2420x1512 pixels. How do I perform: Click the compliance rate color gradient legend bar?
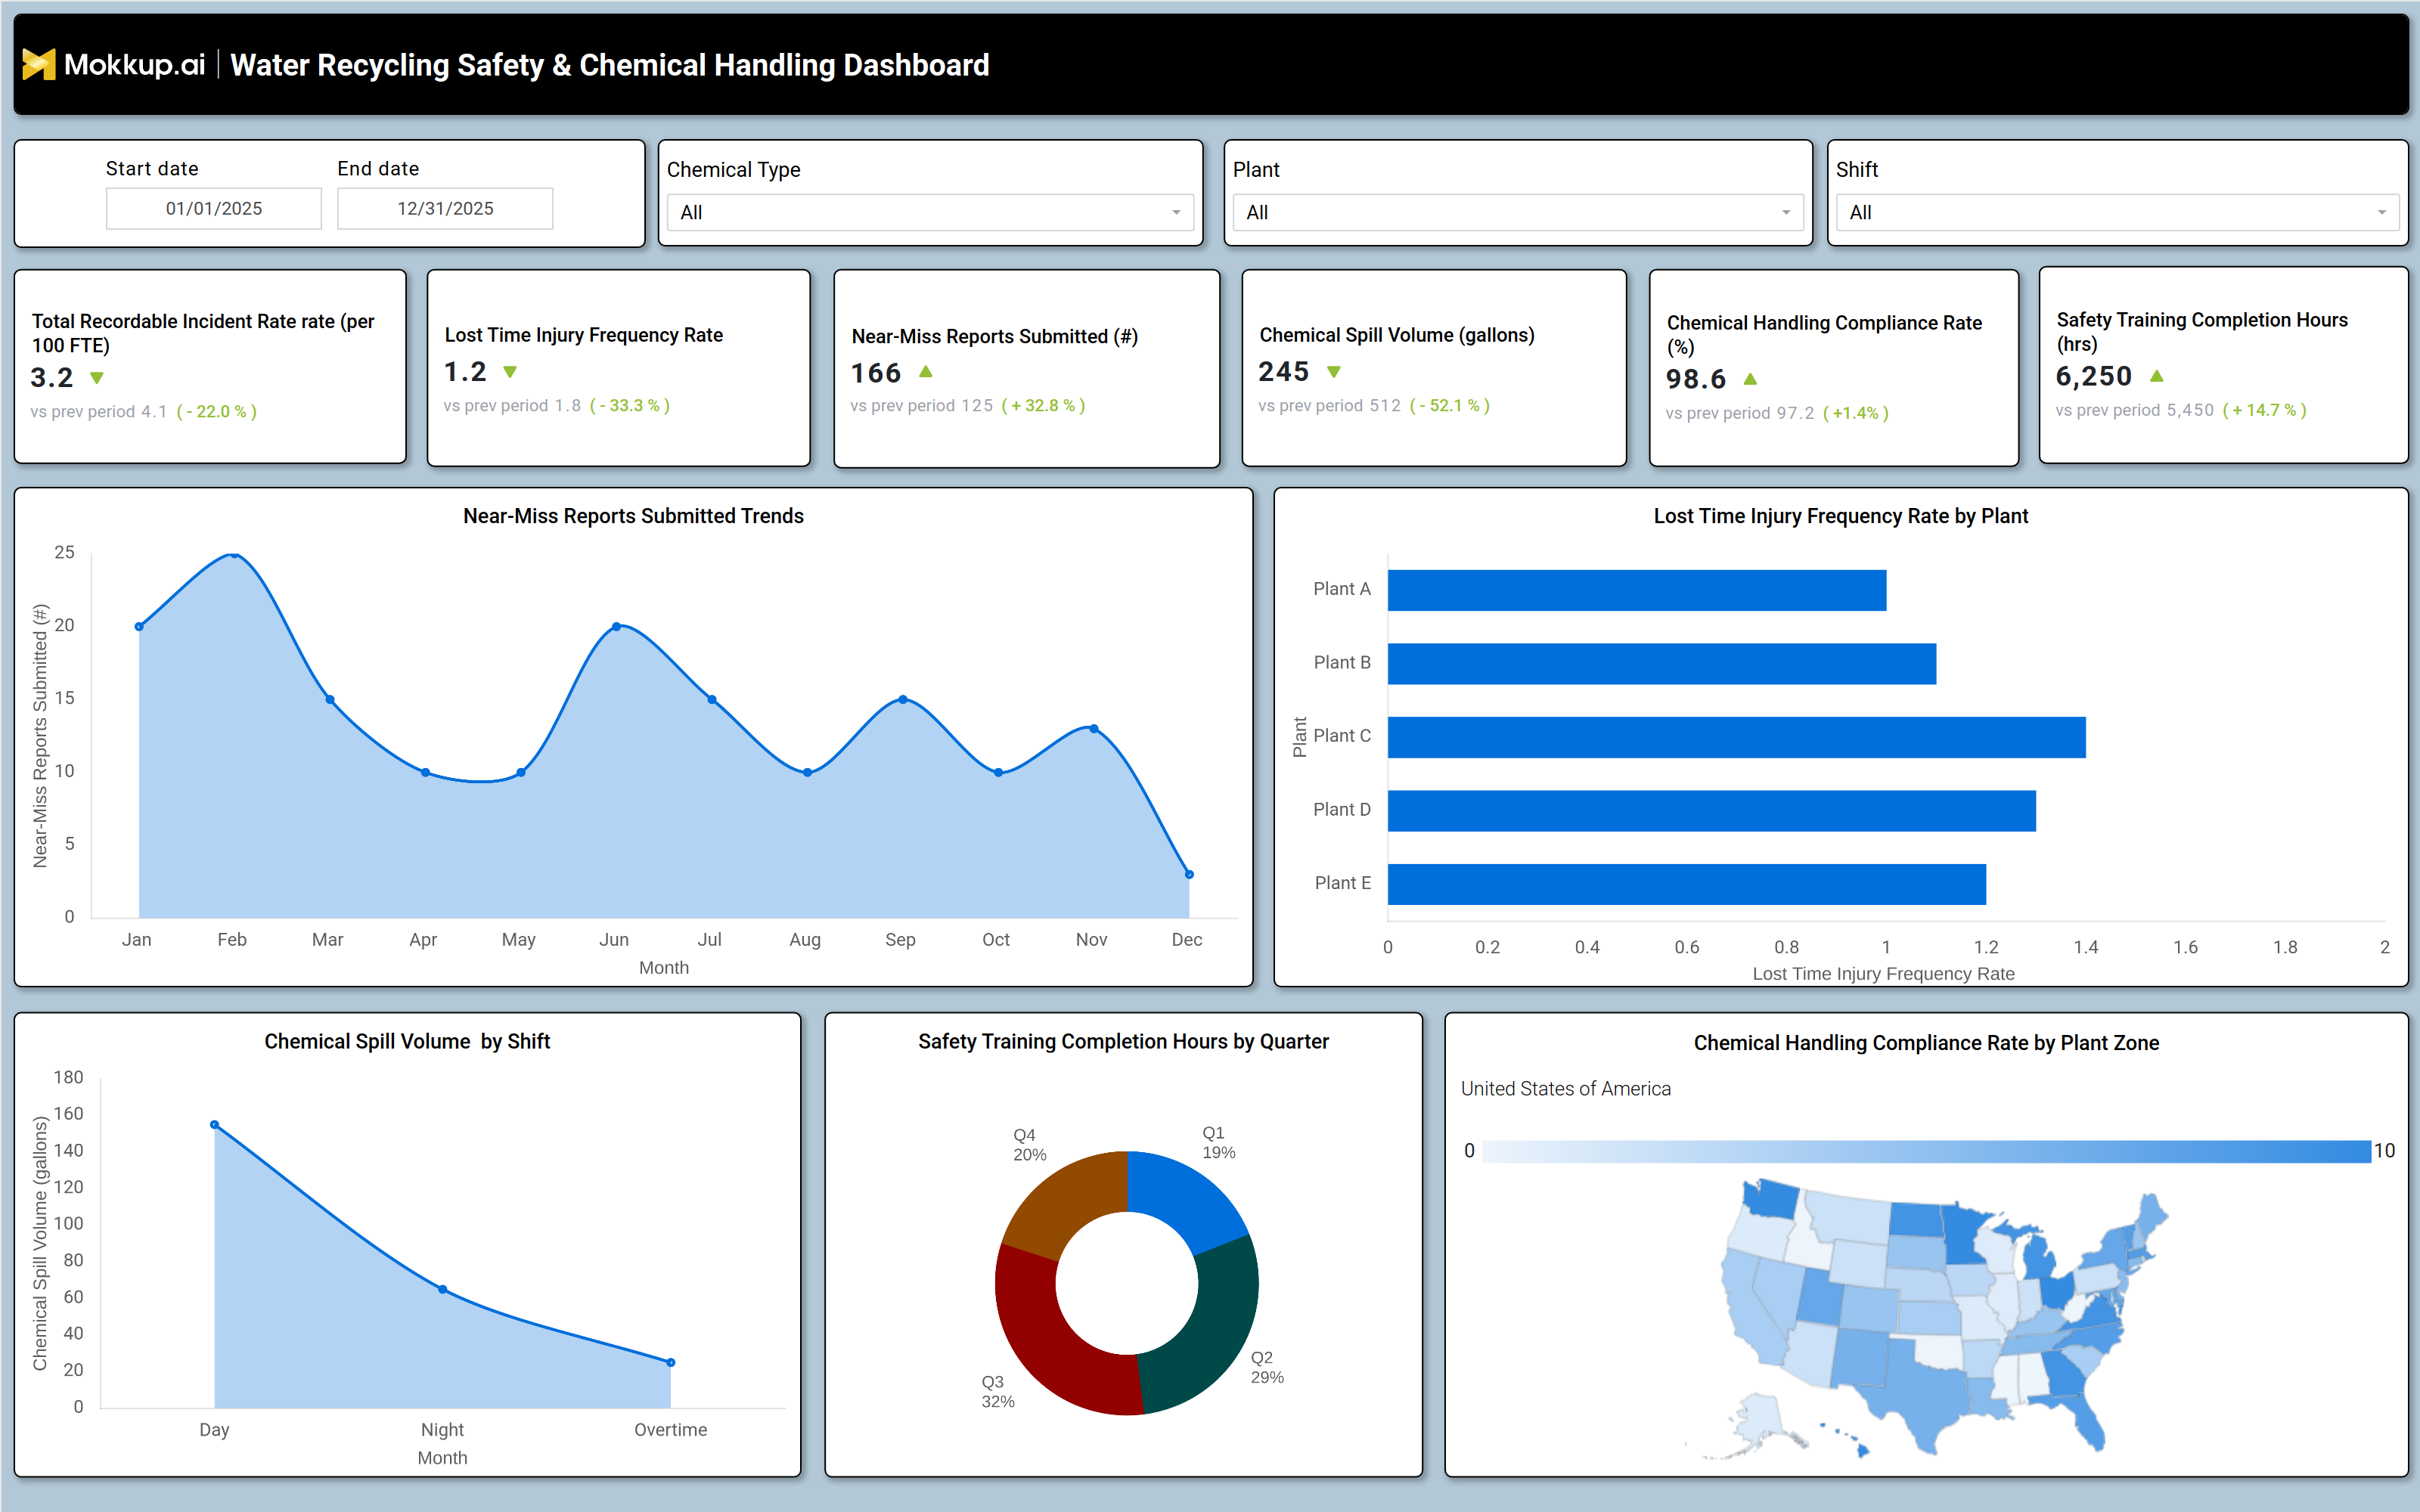pyautogui.click(x=1926, y=1151)
